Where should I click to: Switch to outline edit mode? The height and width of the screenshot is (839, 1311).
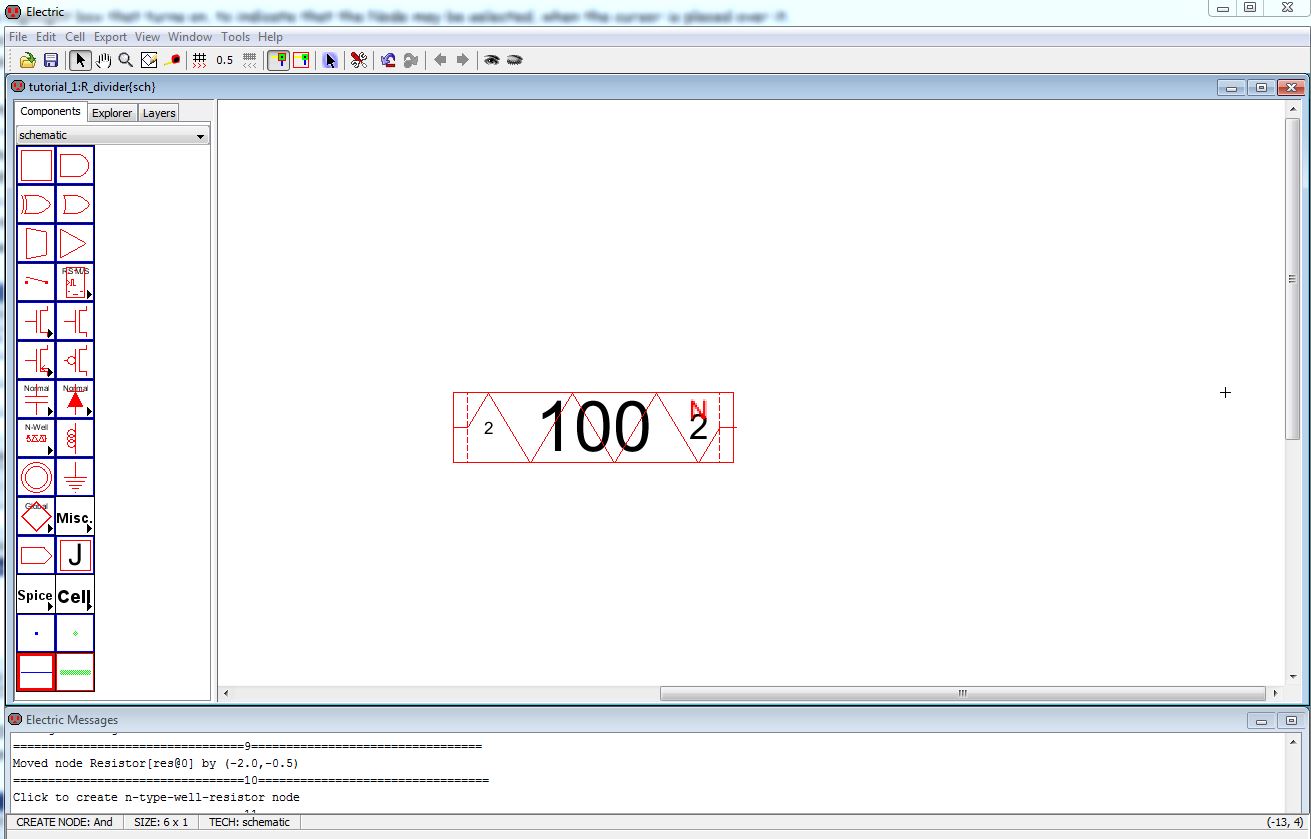coord(149,60)
